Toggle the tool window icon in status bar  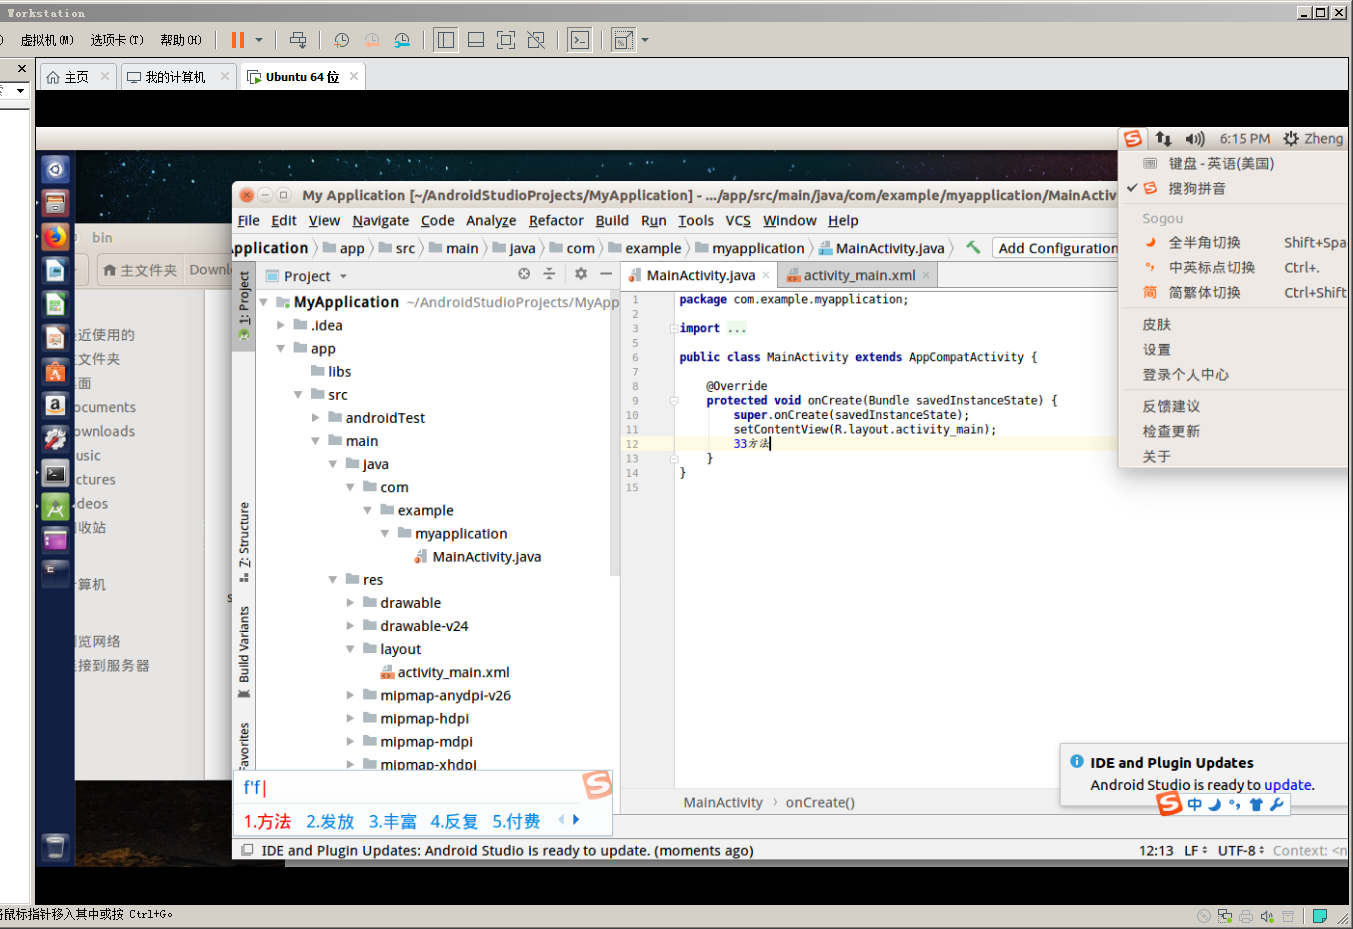pyautogui.click(x=247, y=850)
